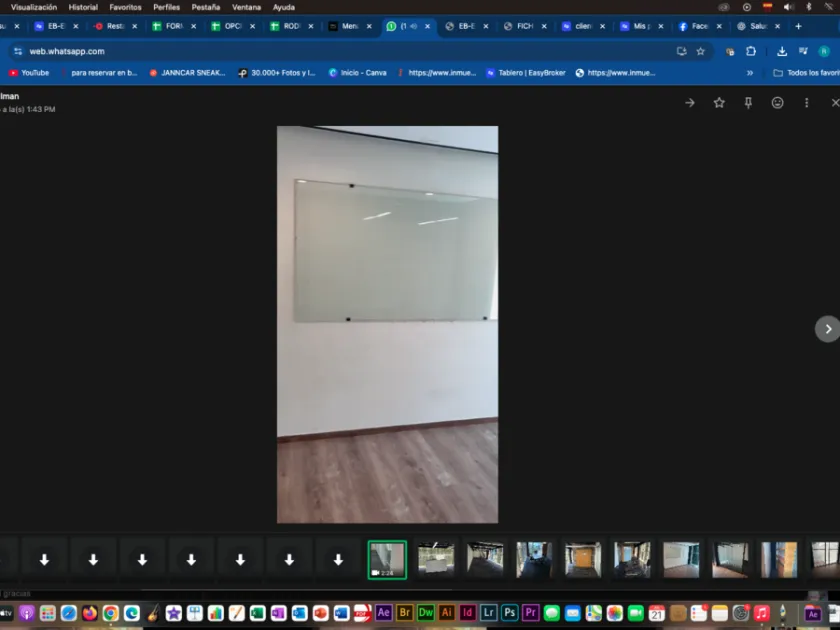Download the pending media item left of the 2:24 video

338,560
